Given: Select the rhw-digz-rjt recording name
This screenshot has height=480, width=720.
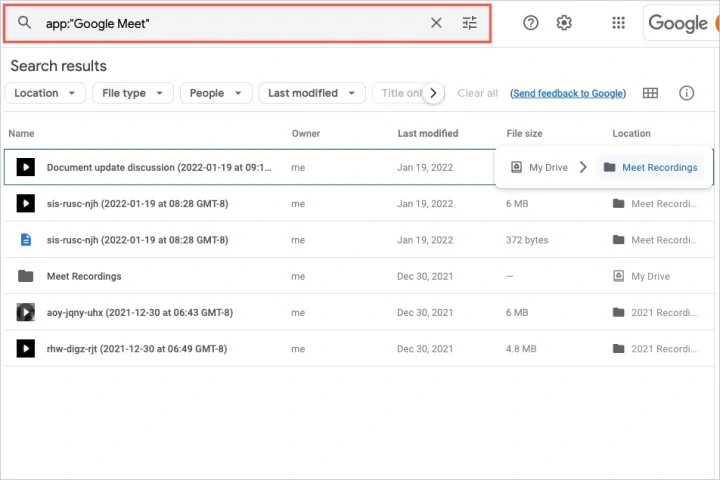Looking at the screenshot, I should [x=137, y=349].
